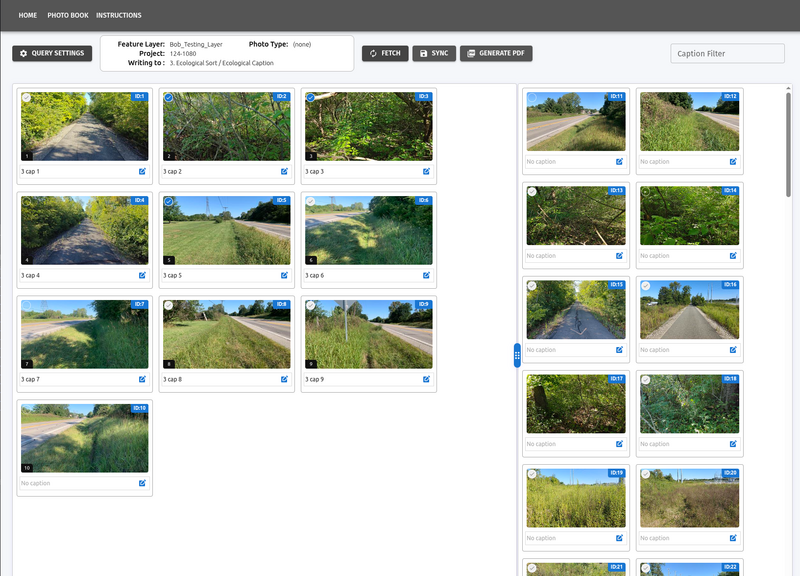The image size is (800, 576).
Task: Open the caption editor for photo "3 cap 1"
Action: pyautogui.click(x=144, y=169)
